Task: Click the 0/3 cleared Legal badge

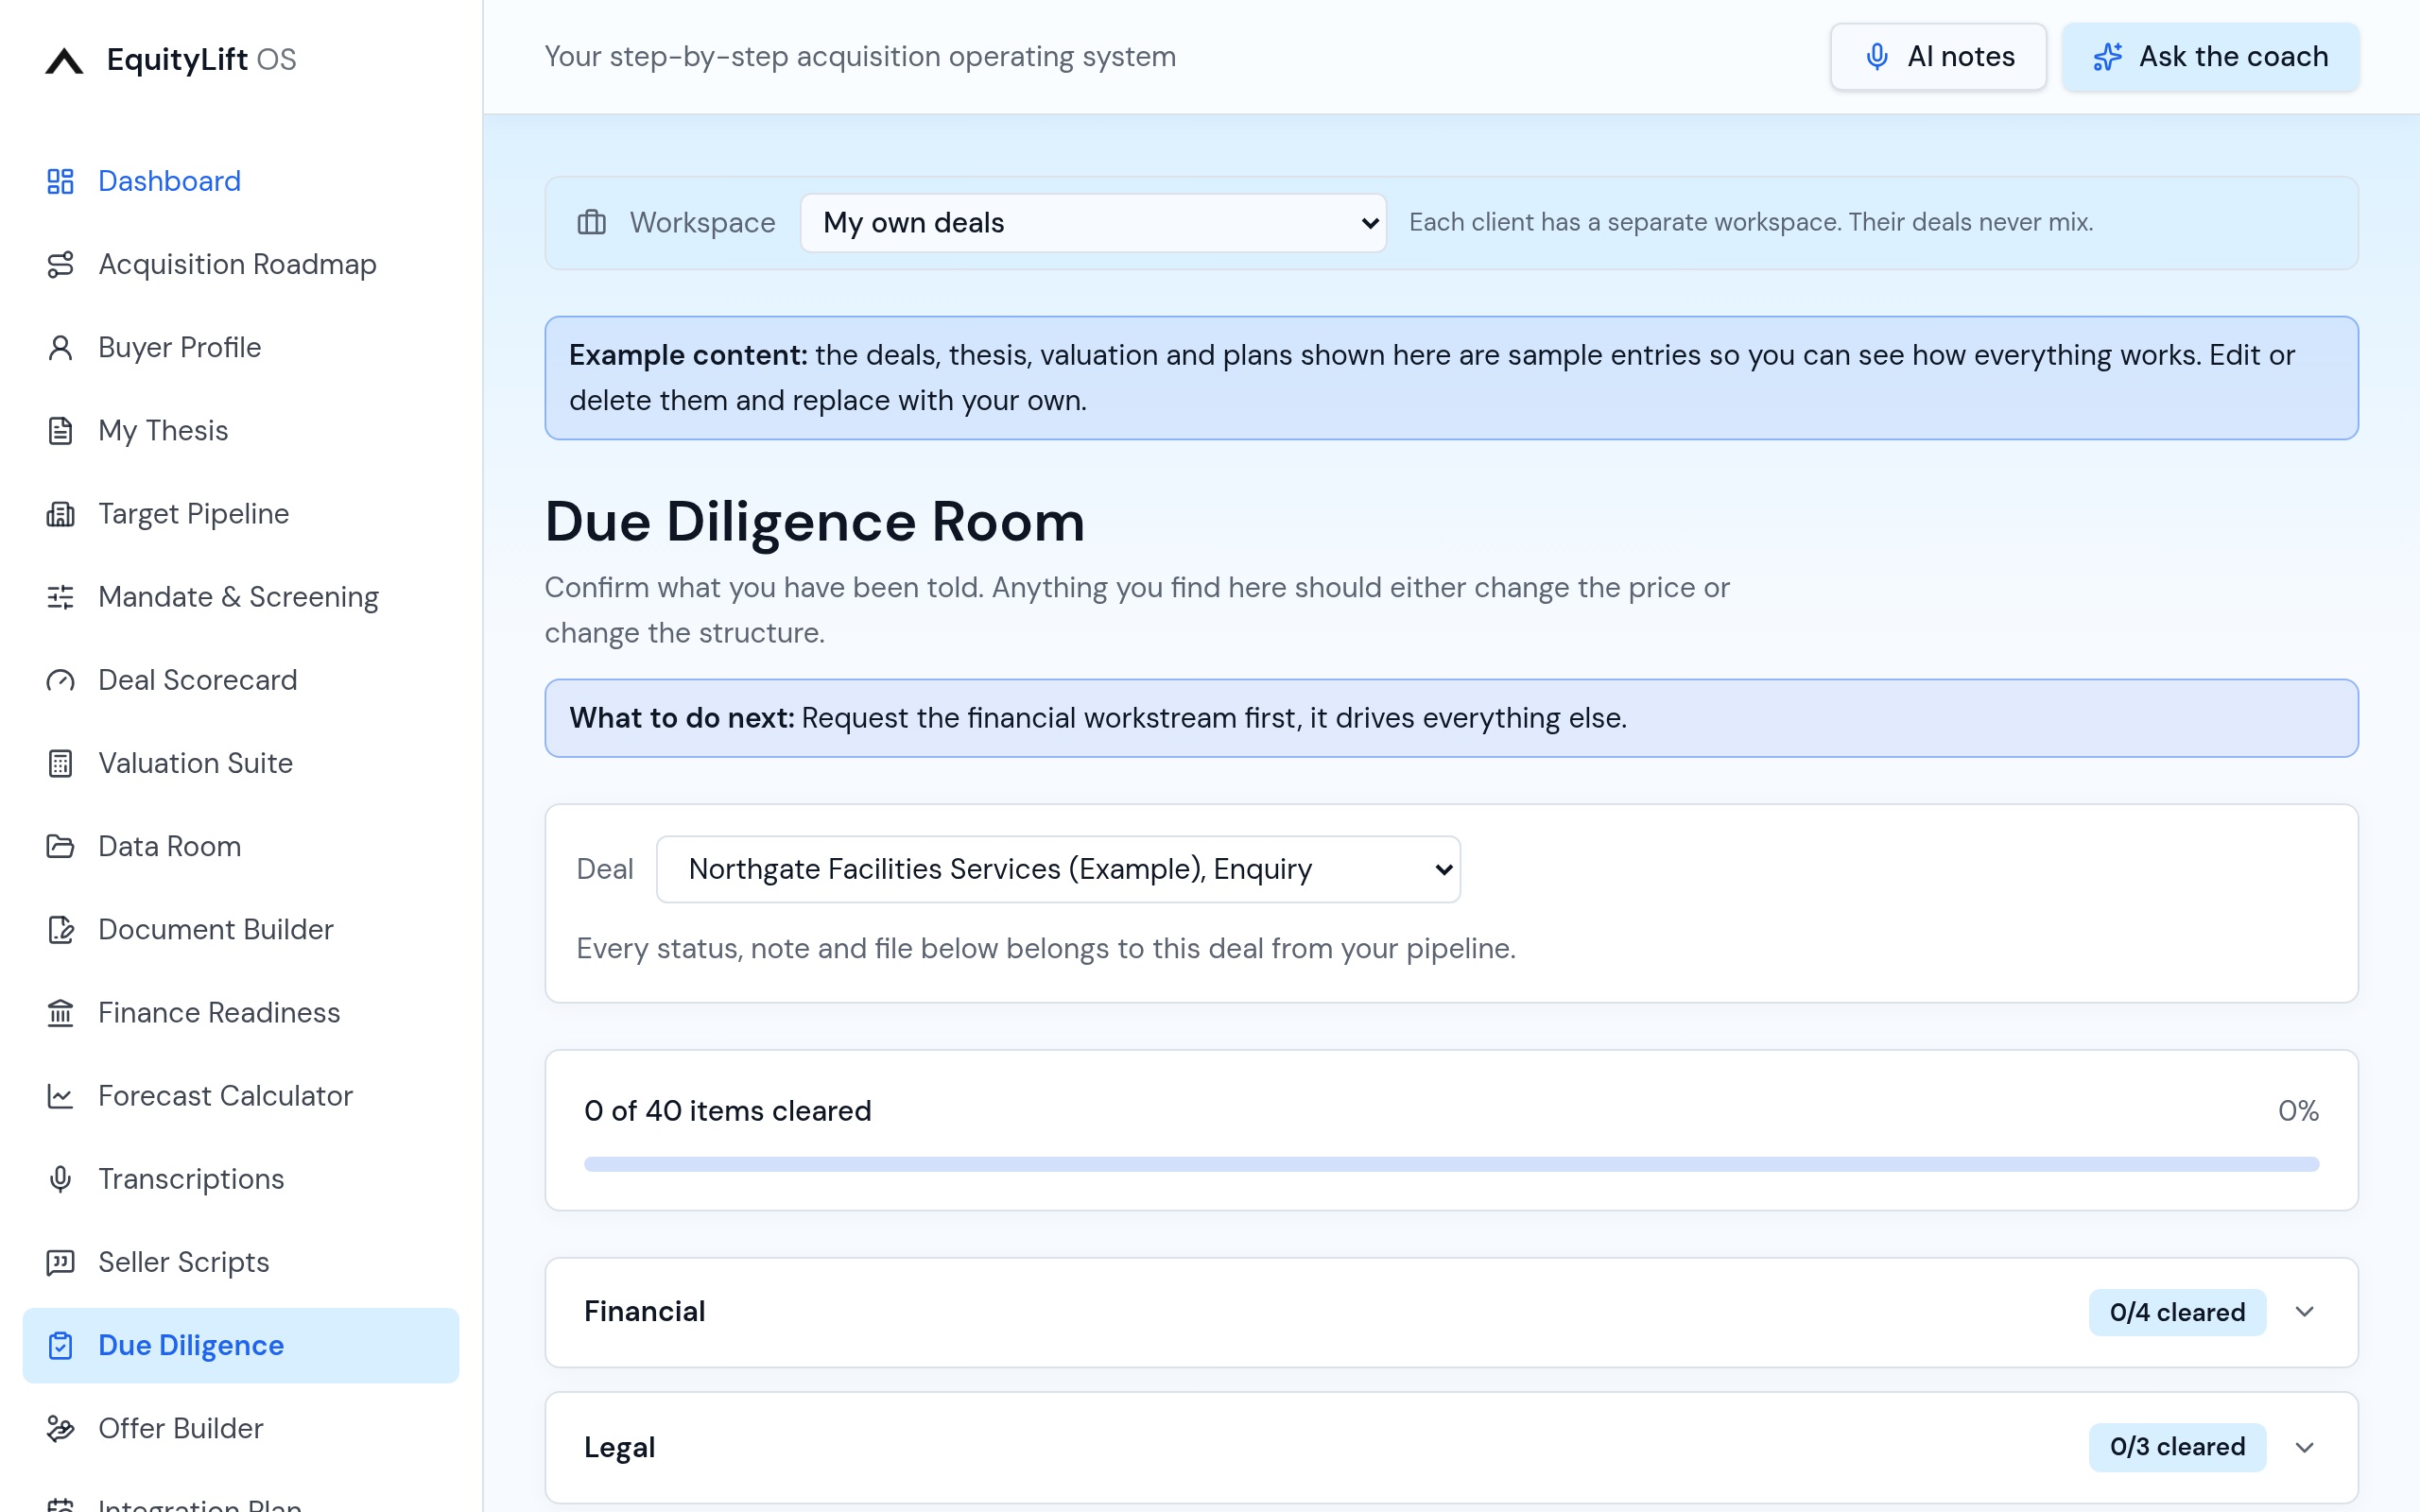Action: (x=2177, y=1447)
